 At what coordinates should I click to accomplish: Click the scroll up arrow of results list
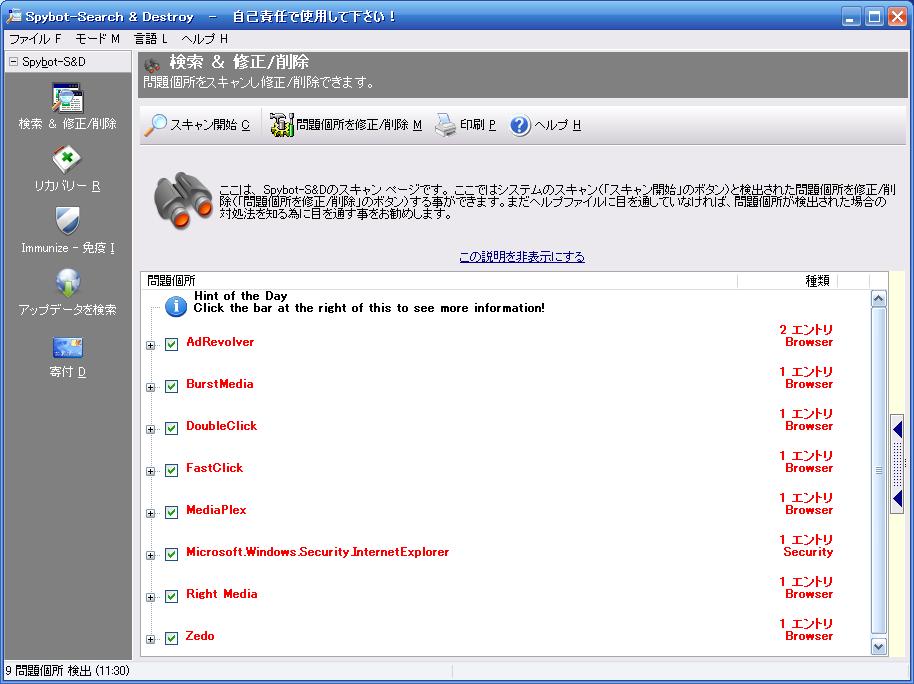pos(878,299)
